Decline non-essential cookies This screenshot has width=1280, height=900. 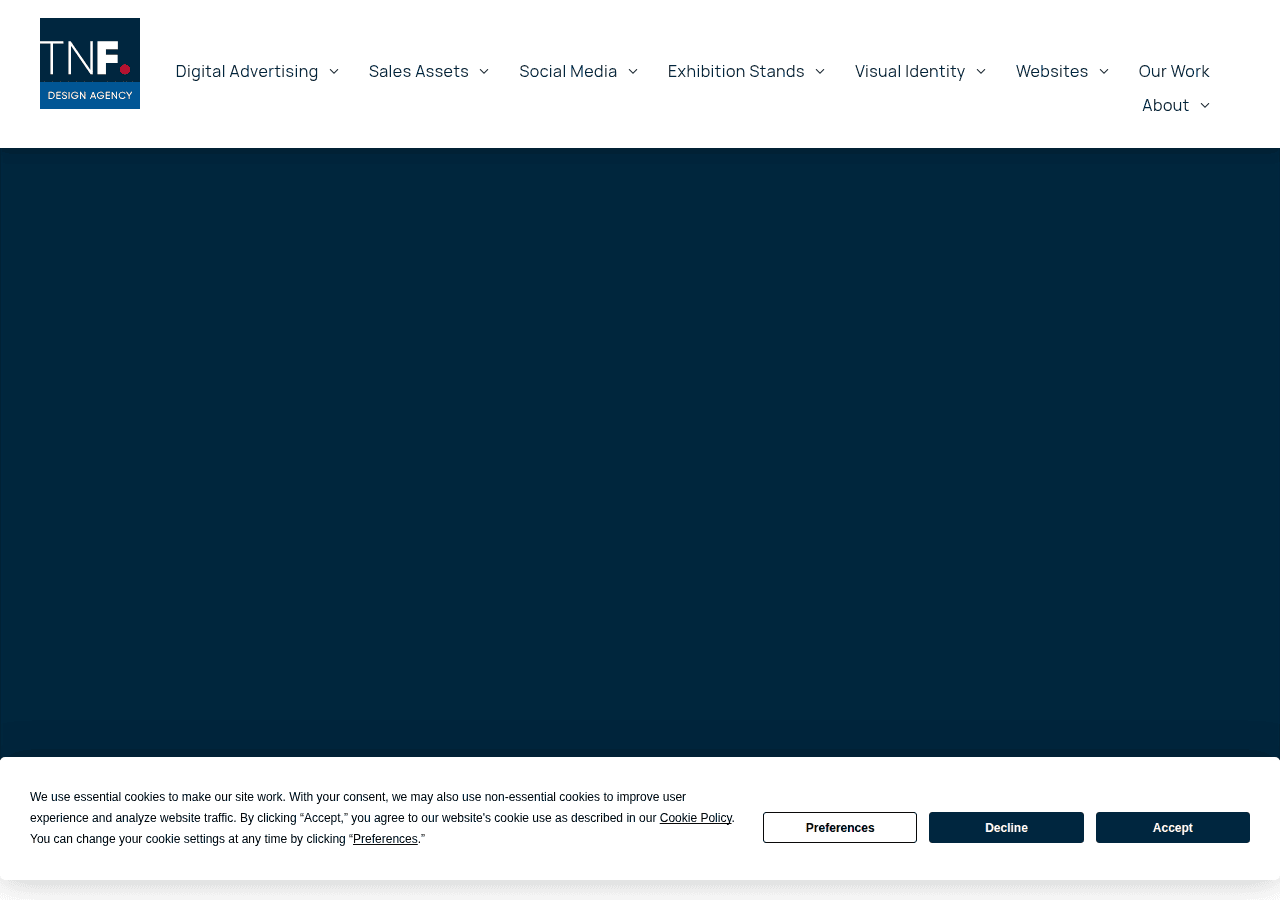[x=1006, y=828]
